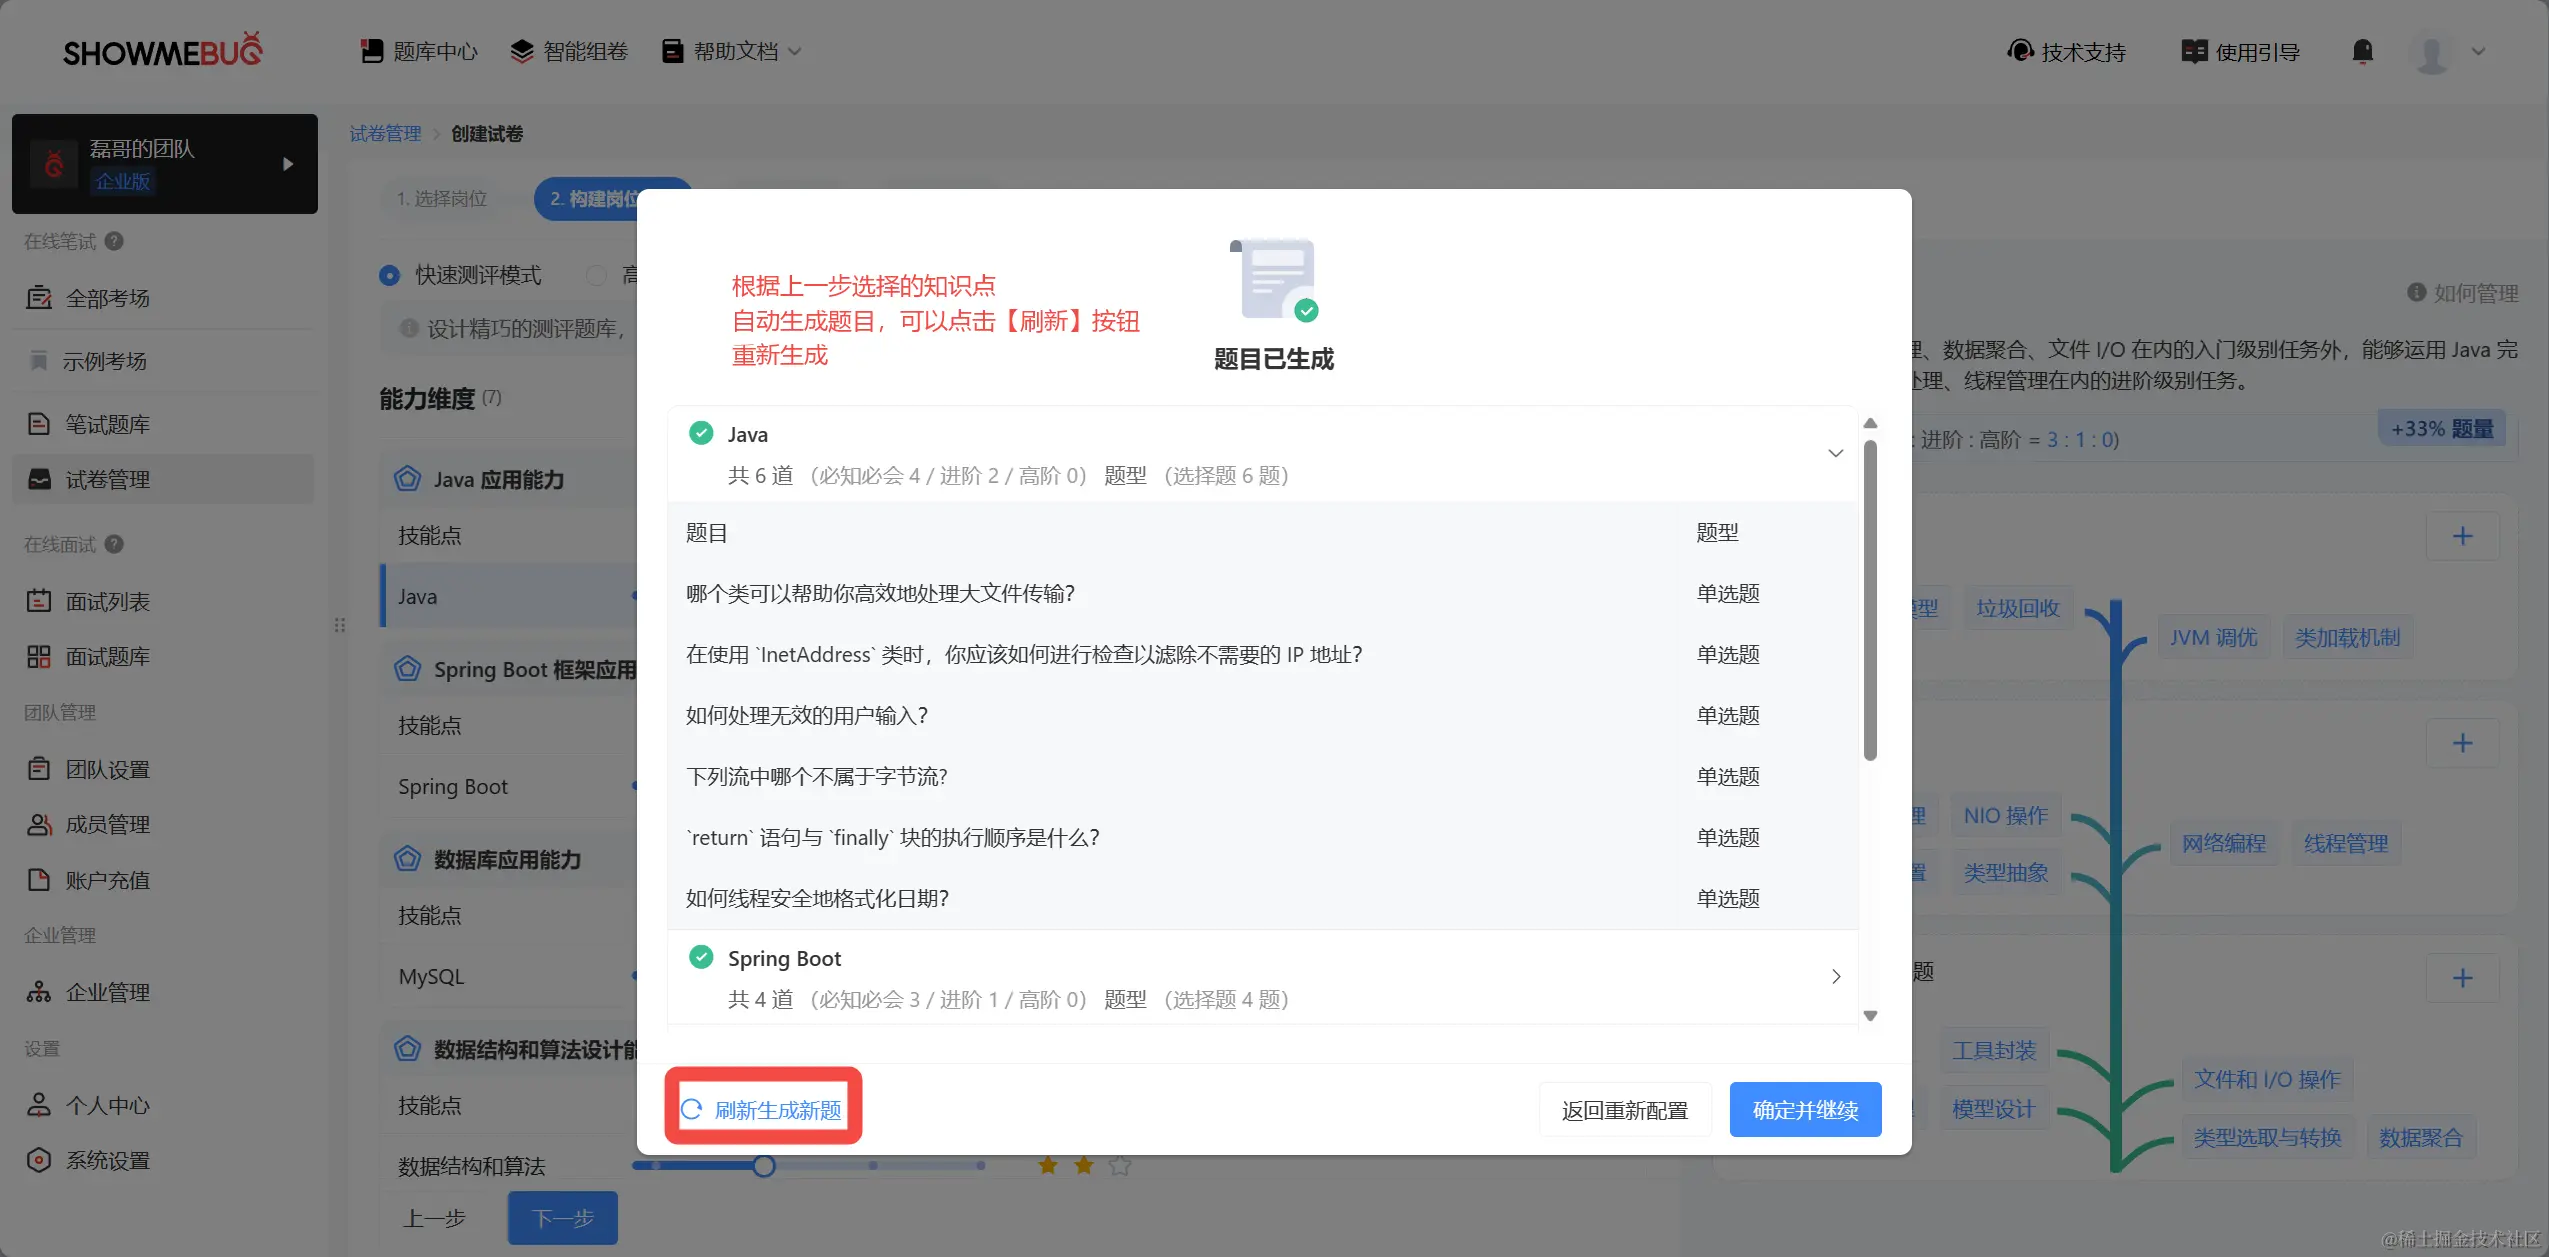This screenshot has width=2549, height=1257.
Task: Open the 题库中心 menu item
Action: tap(420, 51)
